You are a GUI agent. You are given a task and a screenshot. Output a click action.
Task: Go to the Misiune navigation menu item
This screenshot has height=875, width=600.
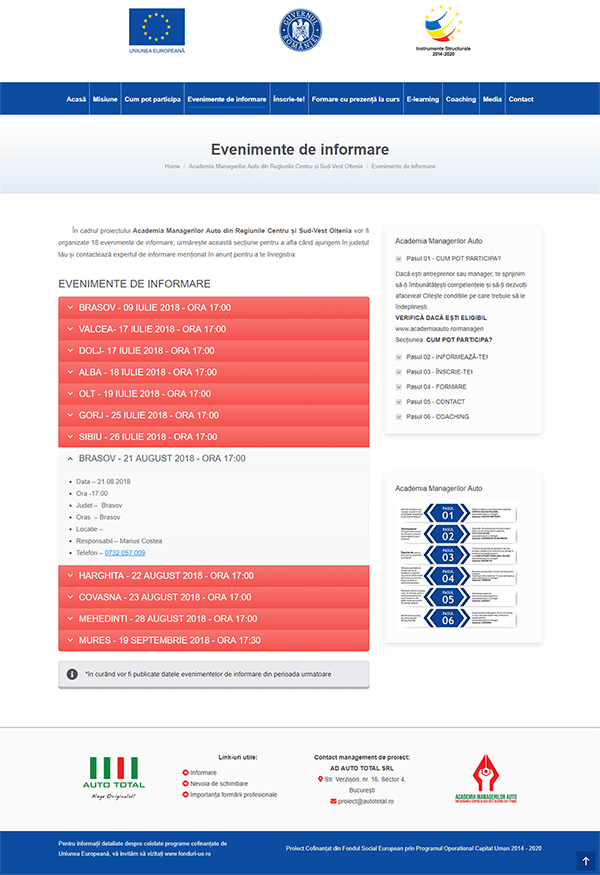point(105,100)
